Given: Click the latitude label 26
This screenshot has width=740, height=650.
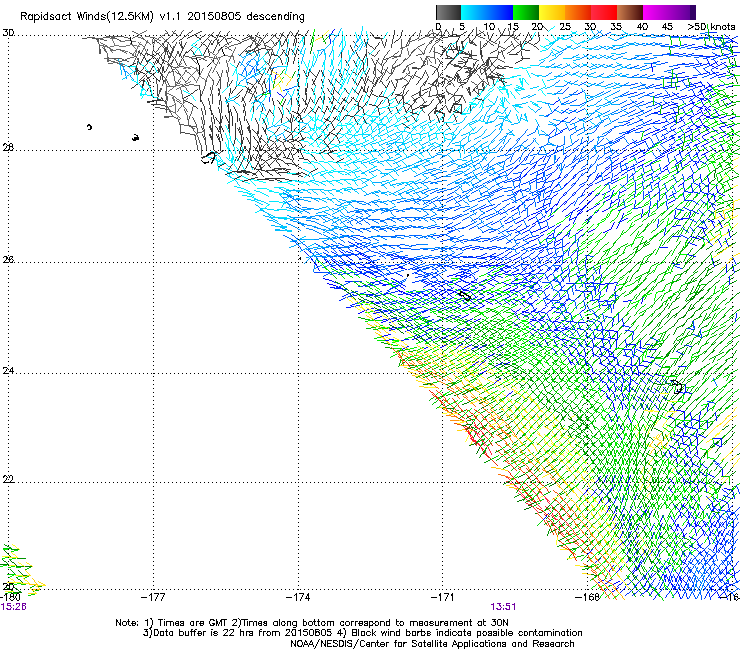Looking at the screenshot, I should (x=8, y=260).
